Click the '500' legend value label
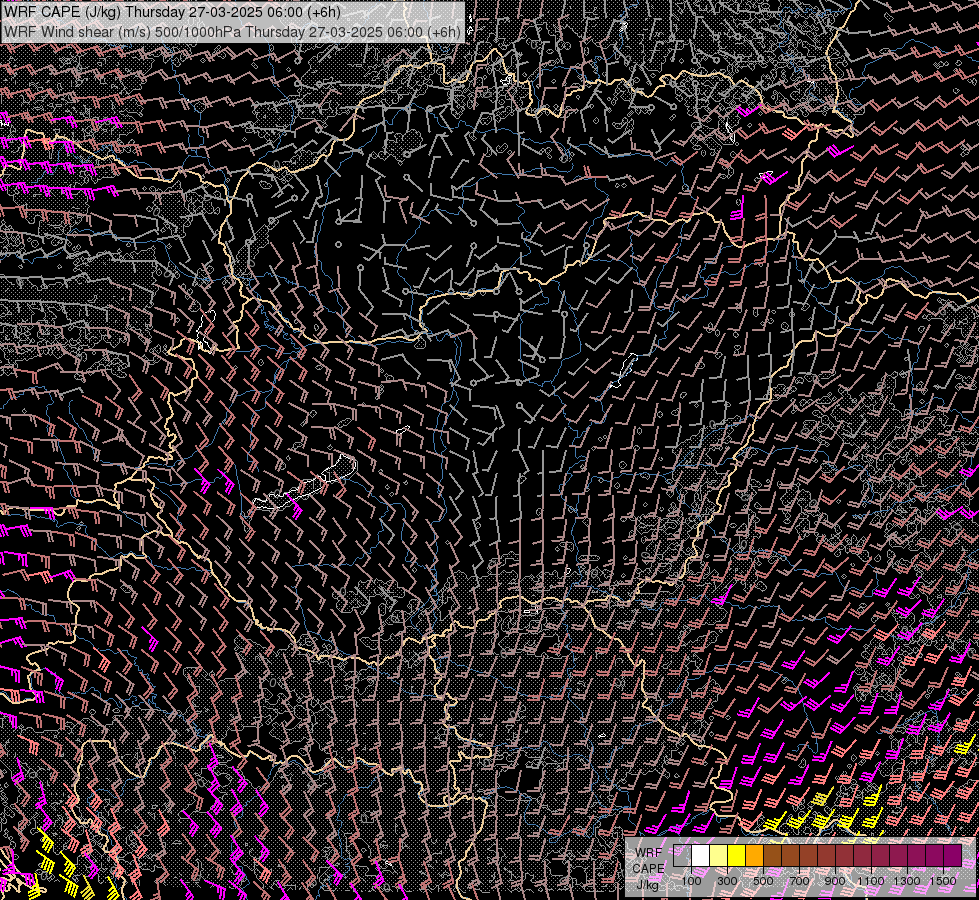 click(x=763, y=881)
